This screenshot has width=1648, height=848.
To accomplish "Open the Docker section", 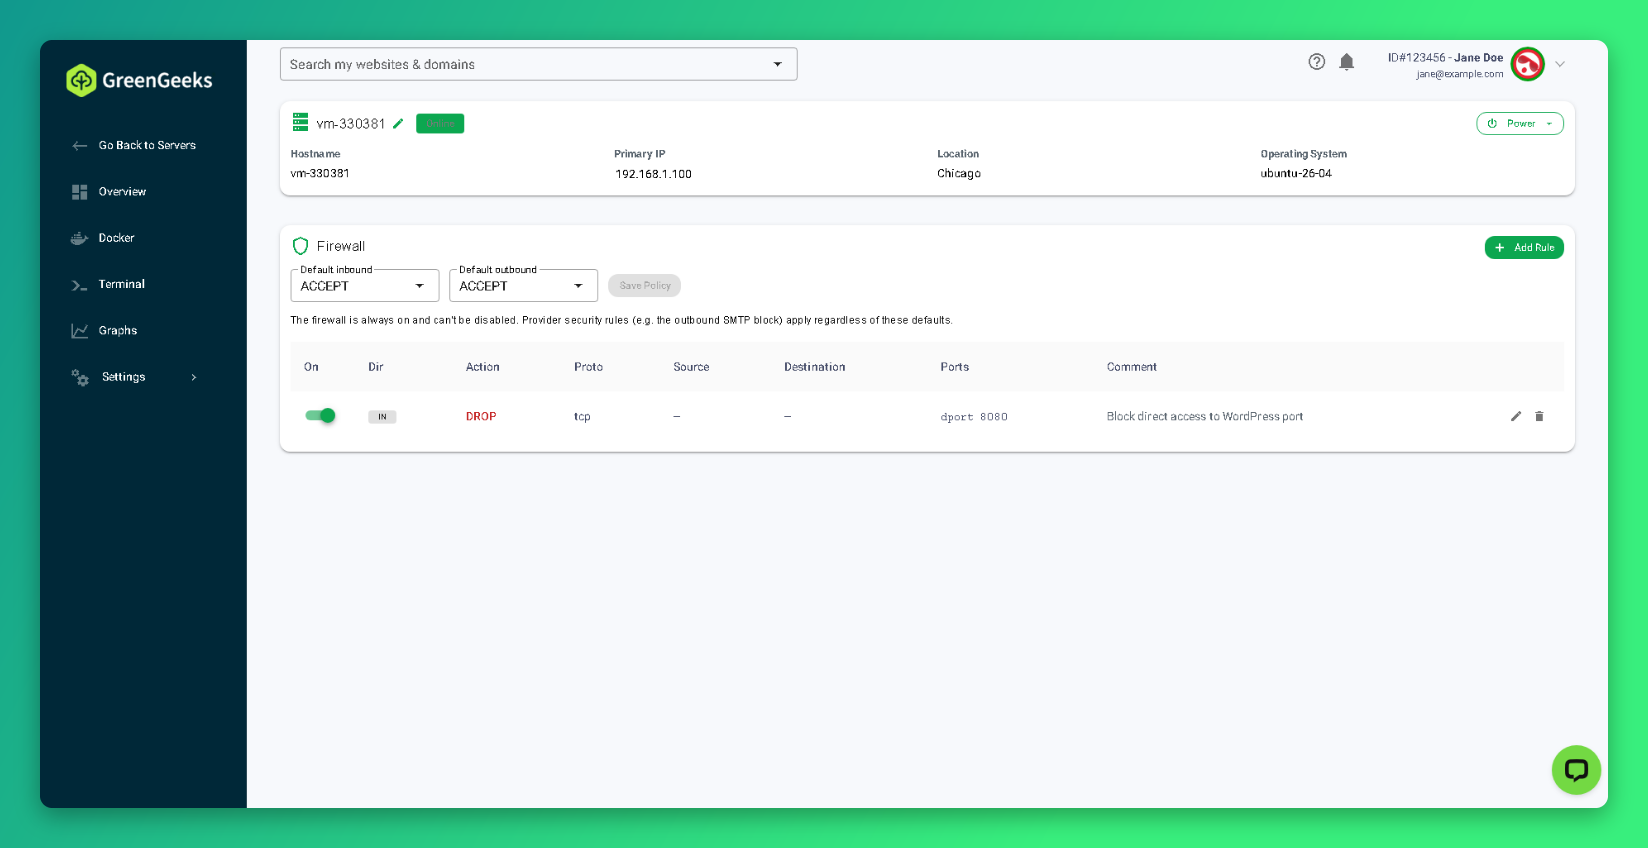I will pyautogui.click(x=116, y=238).
